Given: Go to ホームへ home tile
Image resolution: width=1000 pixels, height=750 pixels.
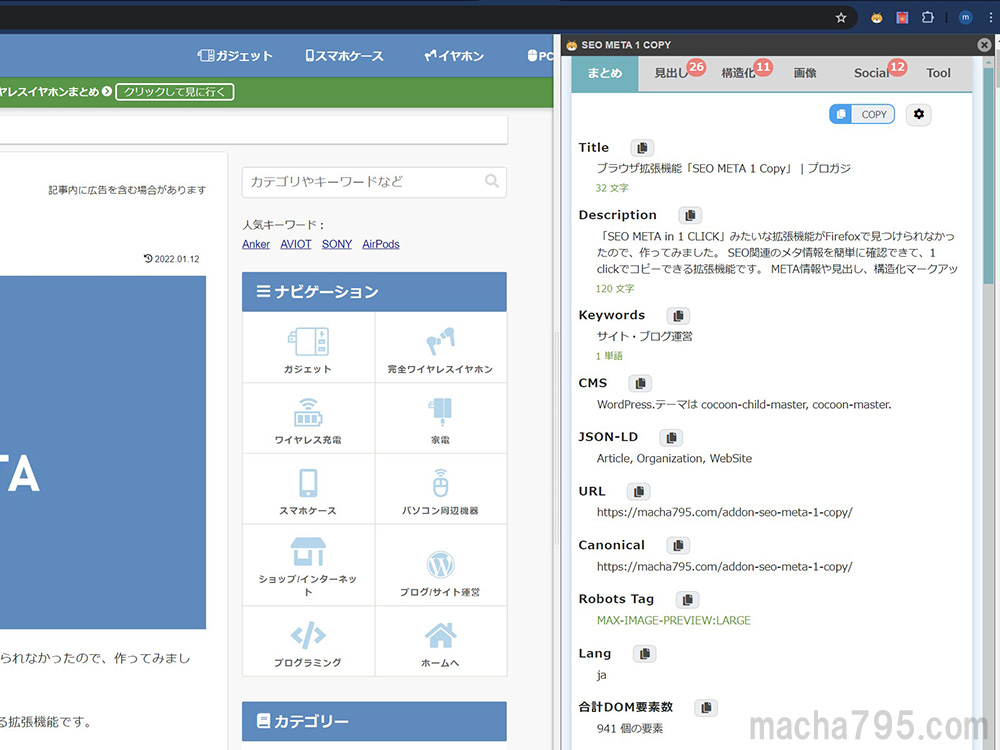Looking at the screenshot, I should pyautogui.click(x=441, y=641).
